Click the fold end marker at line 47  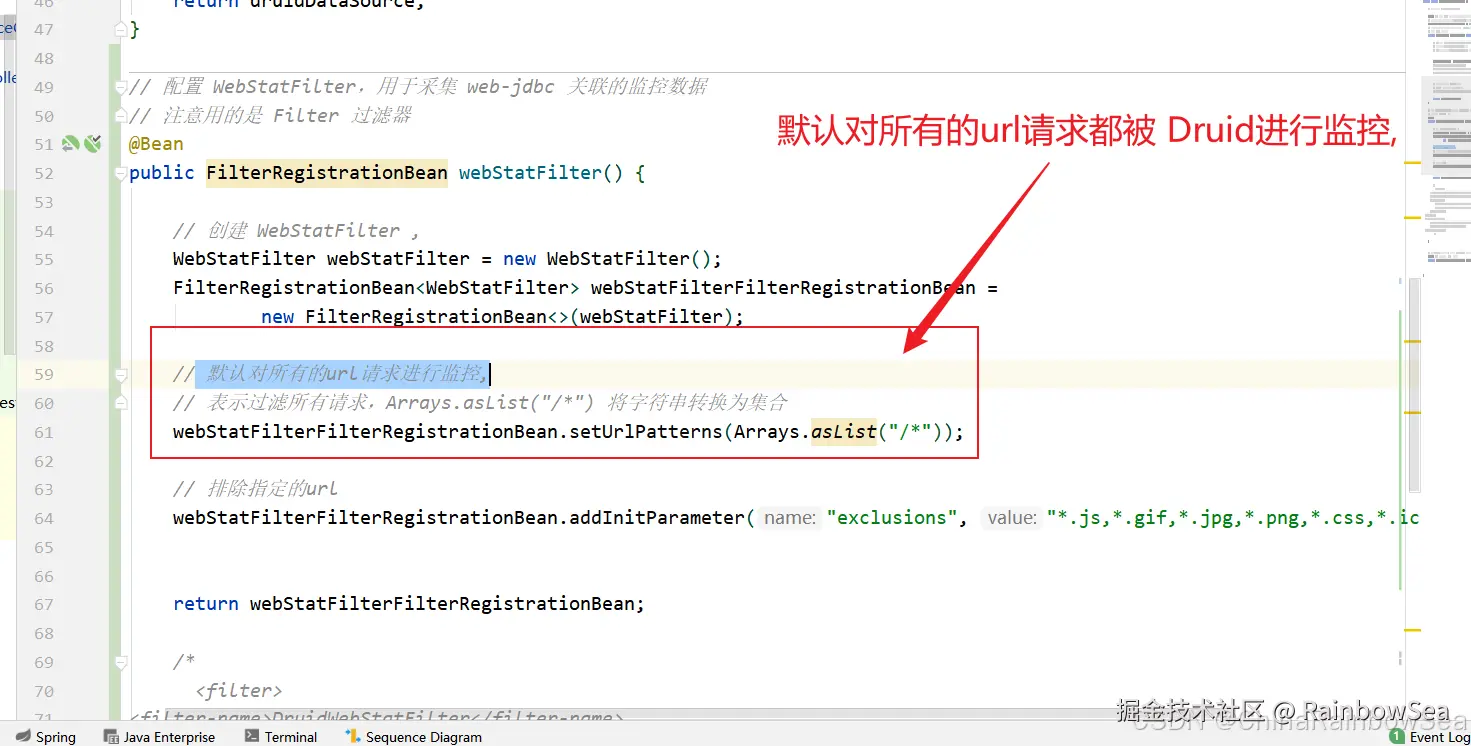point(121,30)
